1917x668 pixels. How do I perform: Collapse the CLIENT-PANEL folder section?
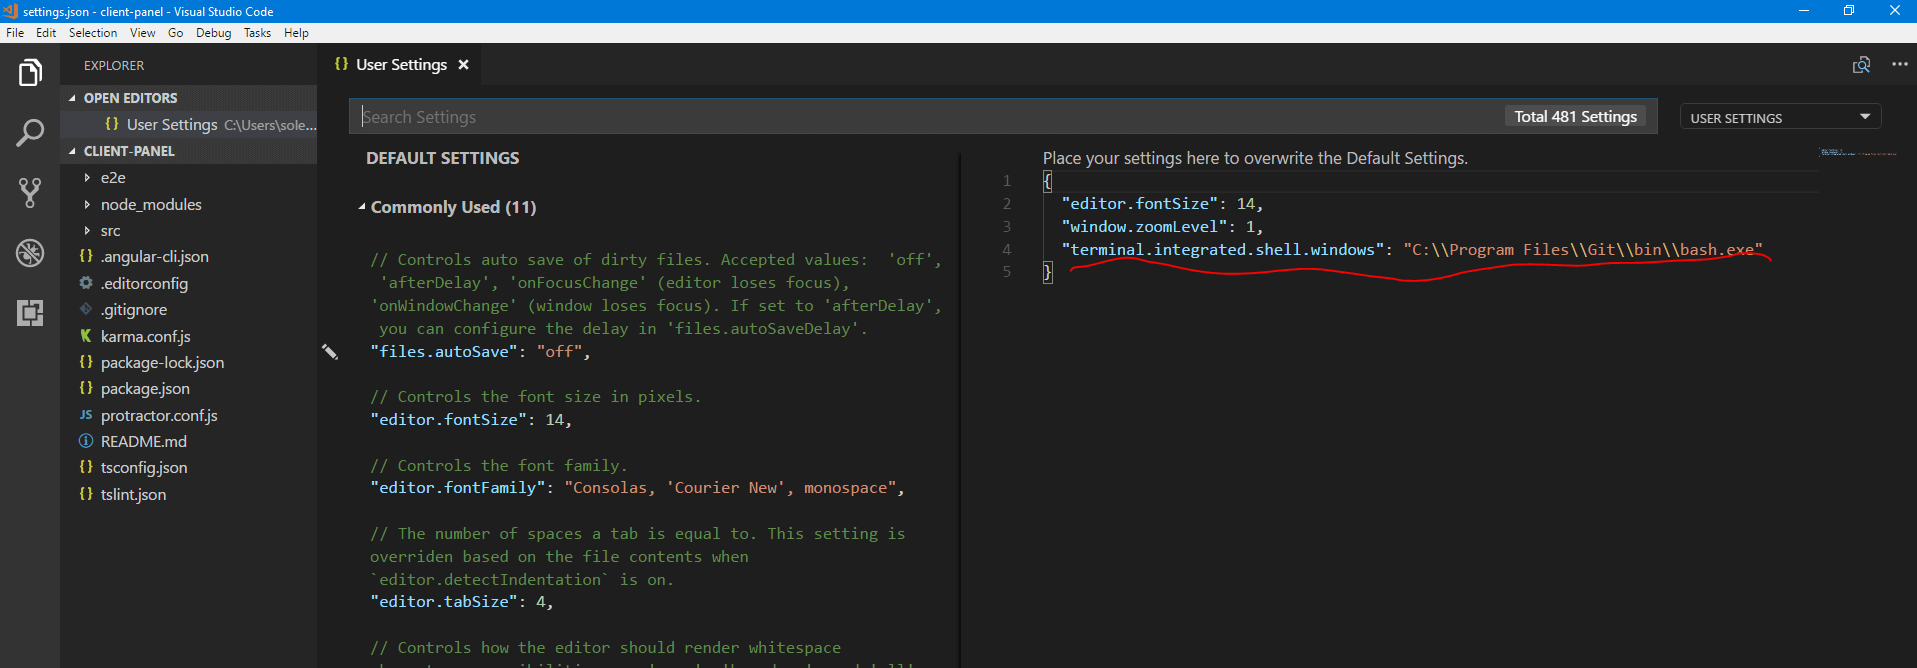188,151
